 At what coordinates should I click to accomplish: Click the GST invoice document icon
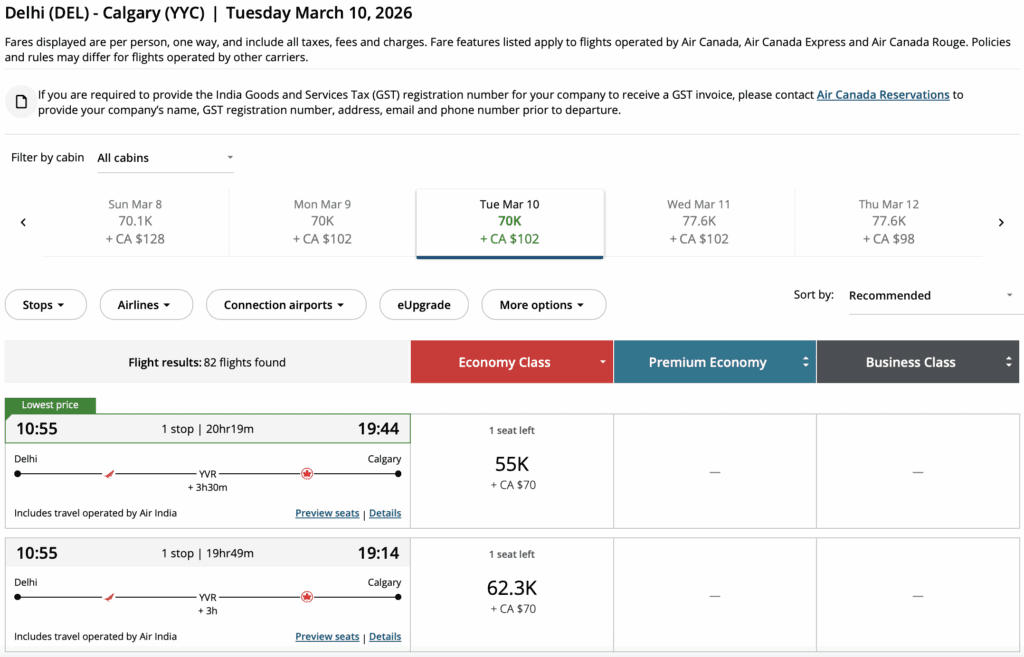pyautogui.click(x=20, y=101)
